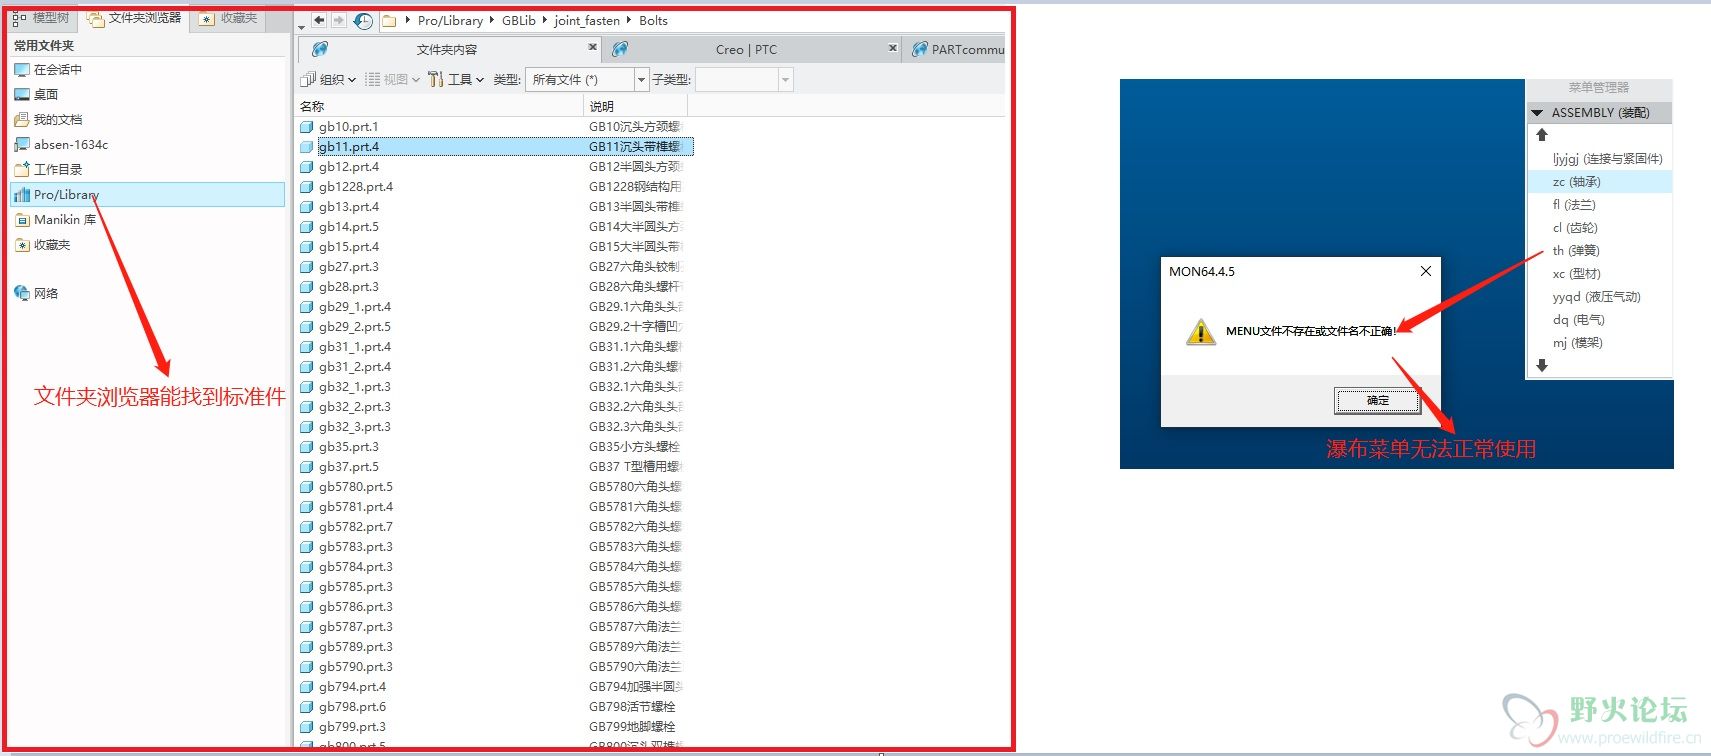1711x756 pixels.
Task: Navigate to joint_fasten in the breadcrumb
Action: pos(587,21)
